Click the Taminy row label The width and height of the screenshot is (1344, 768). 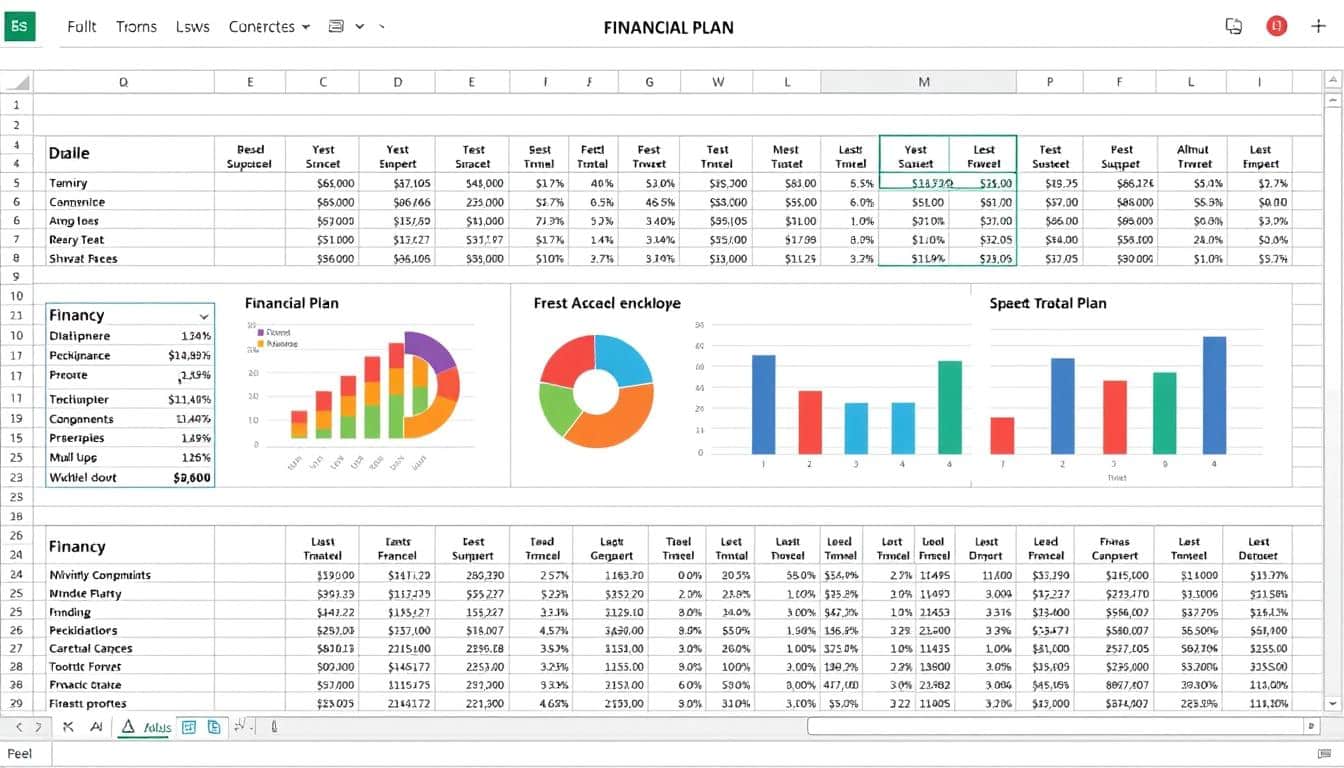point(68,183)
